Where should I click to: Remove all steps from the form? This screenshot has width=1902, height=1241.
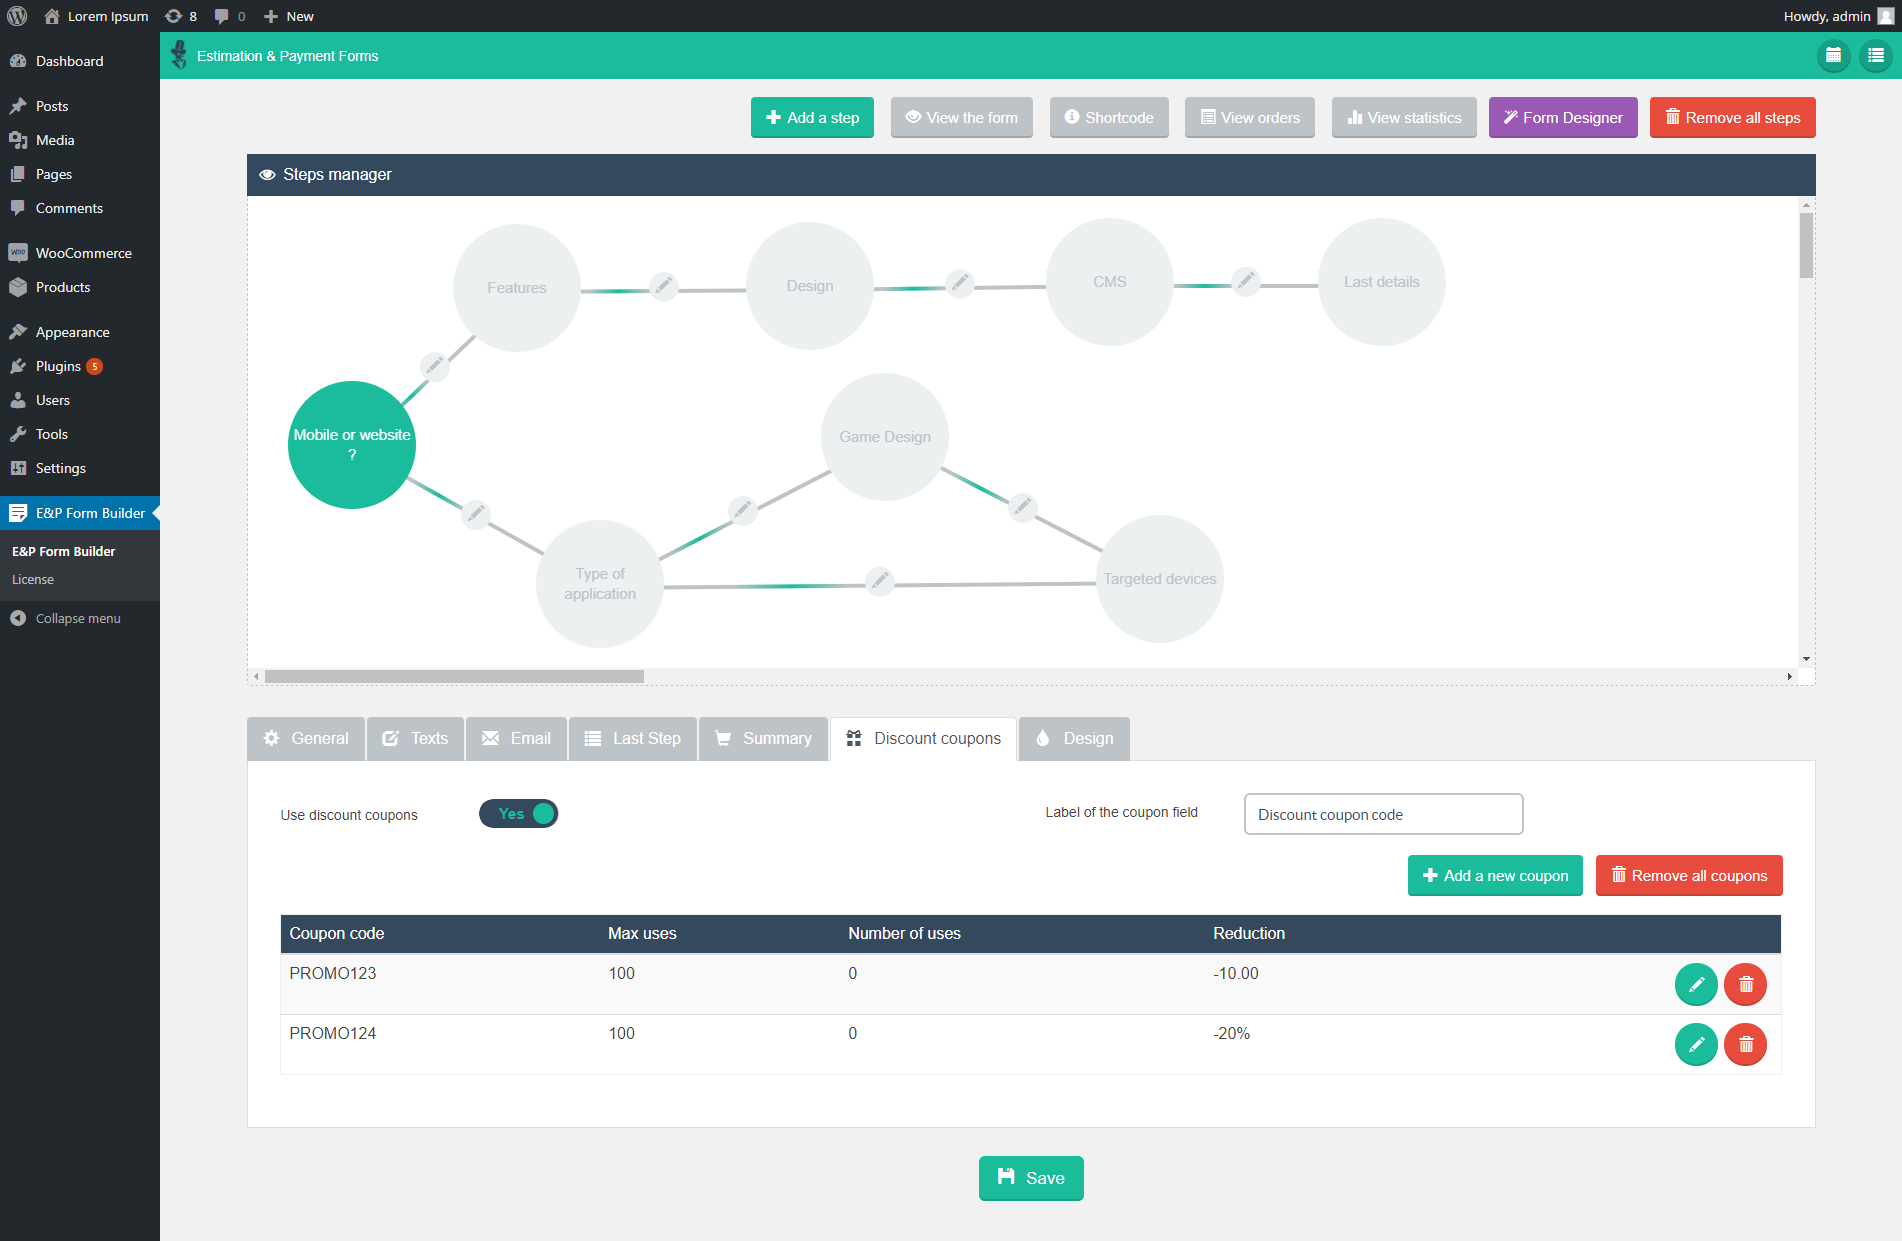click(1732, 117)
